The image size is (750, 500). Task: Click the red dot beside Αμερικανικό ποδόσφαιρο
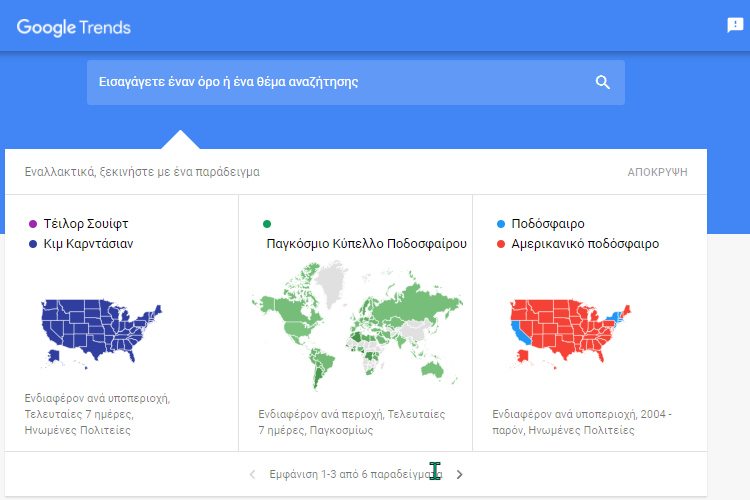pos(501,243)
